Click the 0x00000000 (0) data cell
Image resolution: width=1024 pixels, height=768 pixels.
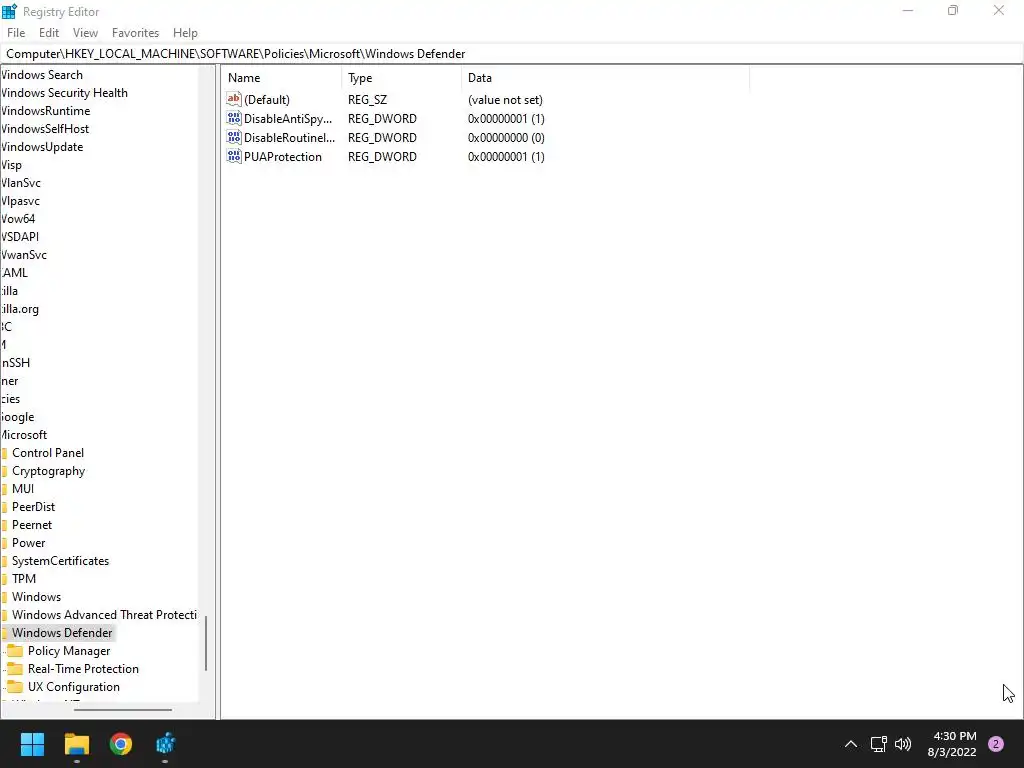point(506,137)
